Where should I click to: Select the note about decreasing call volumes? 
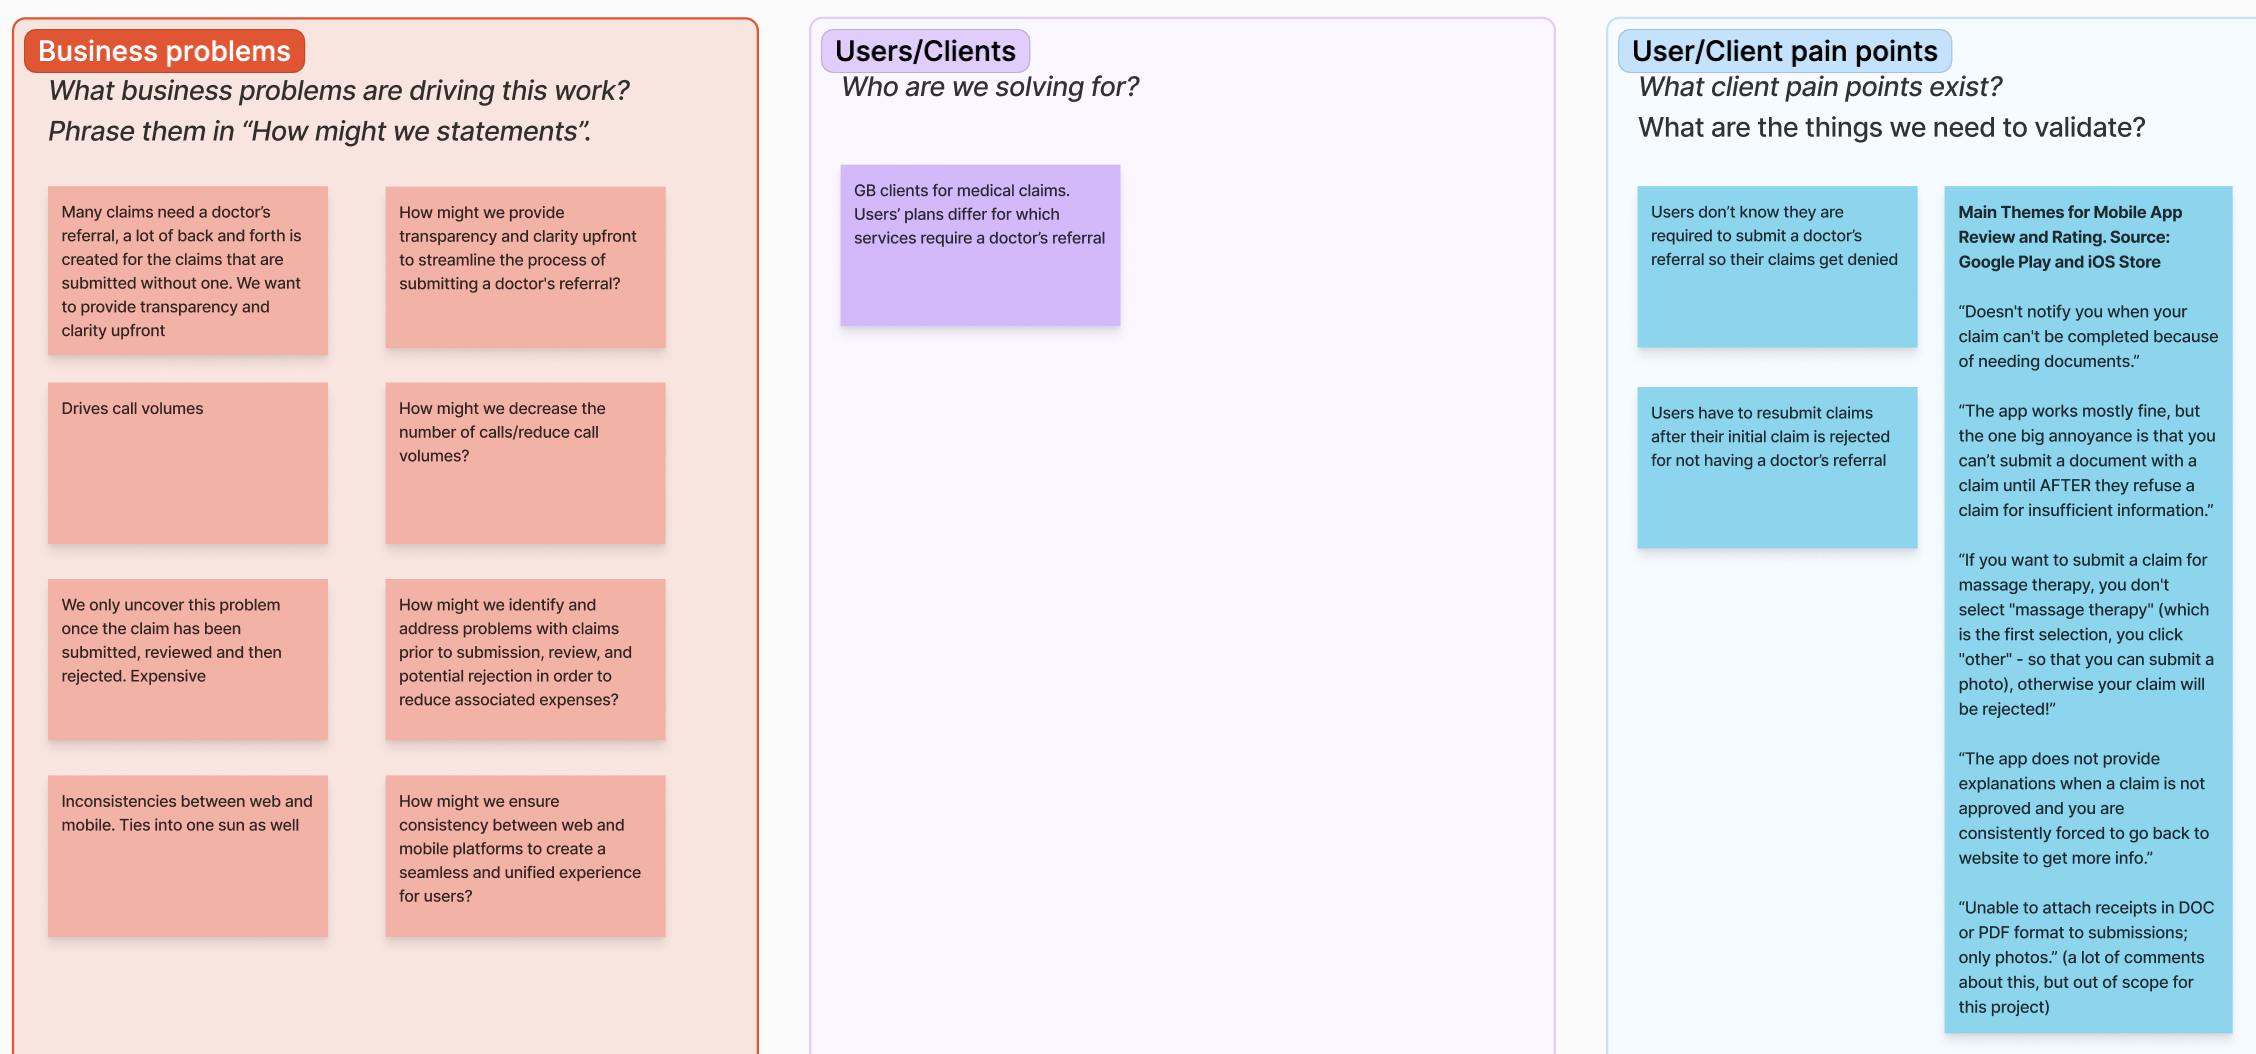point(525,463)
